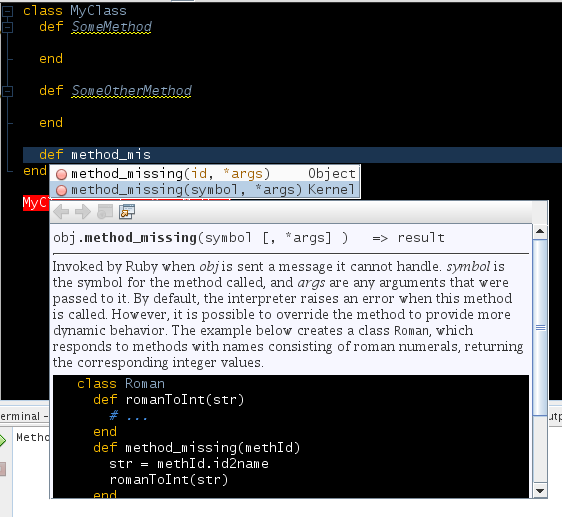Click the SomeMethod method name
This screenshot has height=517, width=562.
pos(111,27)
